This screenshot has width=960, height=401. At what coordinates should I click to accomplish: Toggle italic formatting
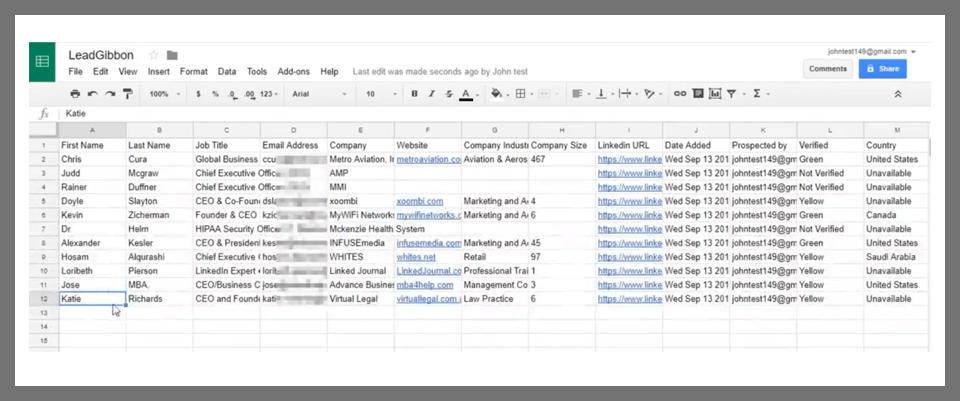click(431, 94)
